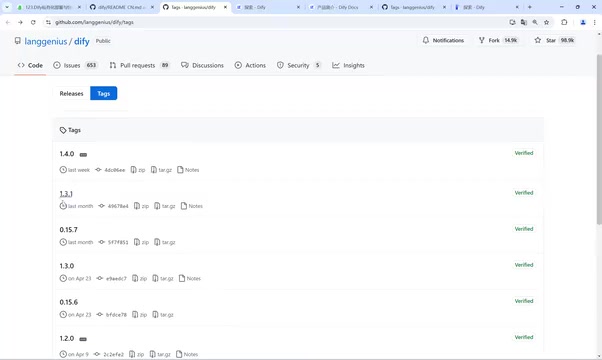Open Notes for tag 1.2.0

(187, 354)
